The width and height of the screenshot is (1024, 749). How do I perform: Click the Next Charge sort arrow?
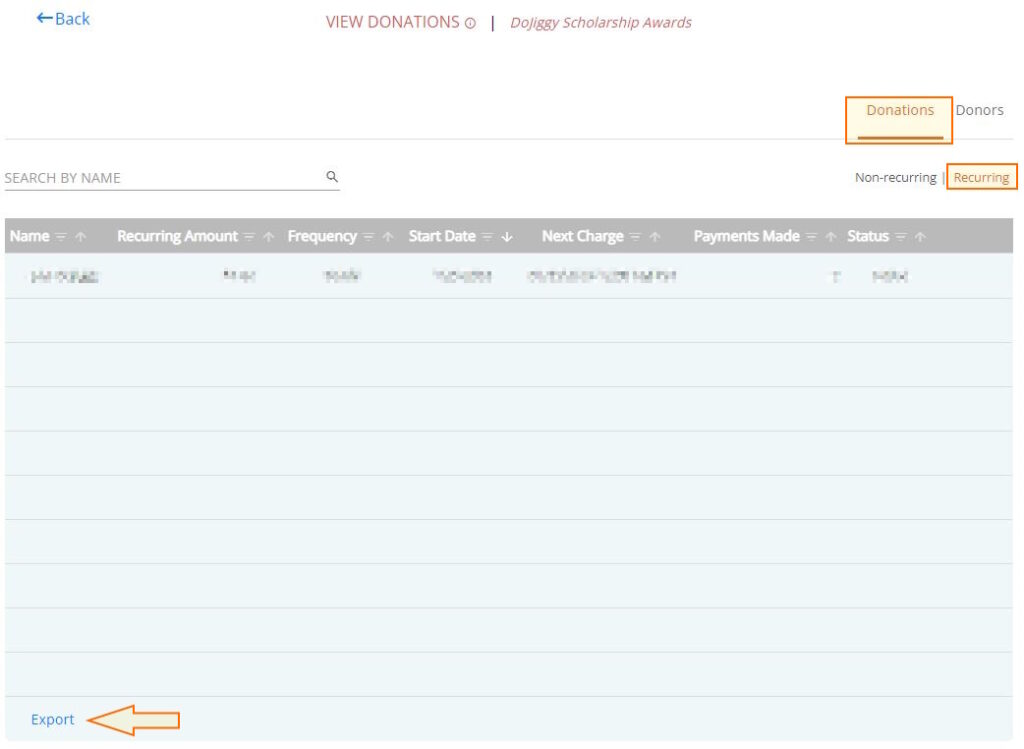[653, 236]
